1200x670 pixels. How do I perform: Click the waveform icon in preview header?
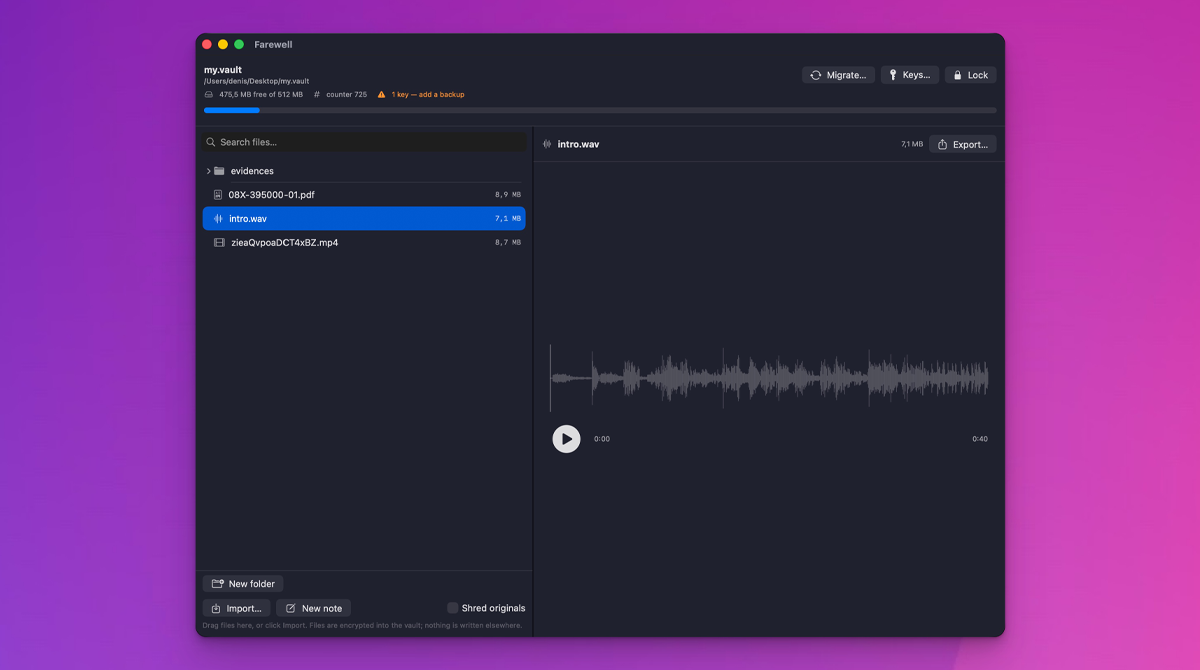tap(547, 144)
